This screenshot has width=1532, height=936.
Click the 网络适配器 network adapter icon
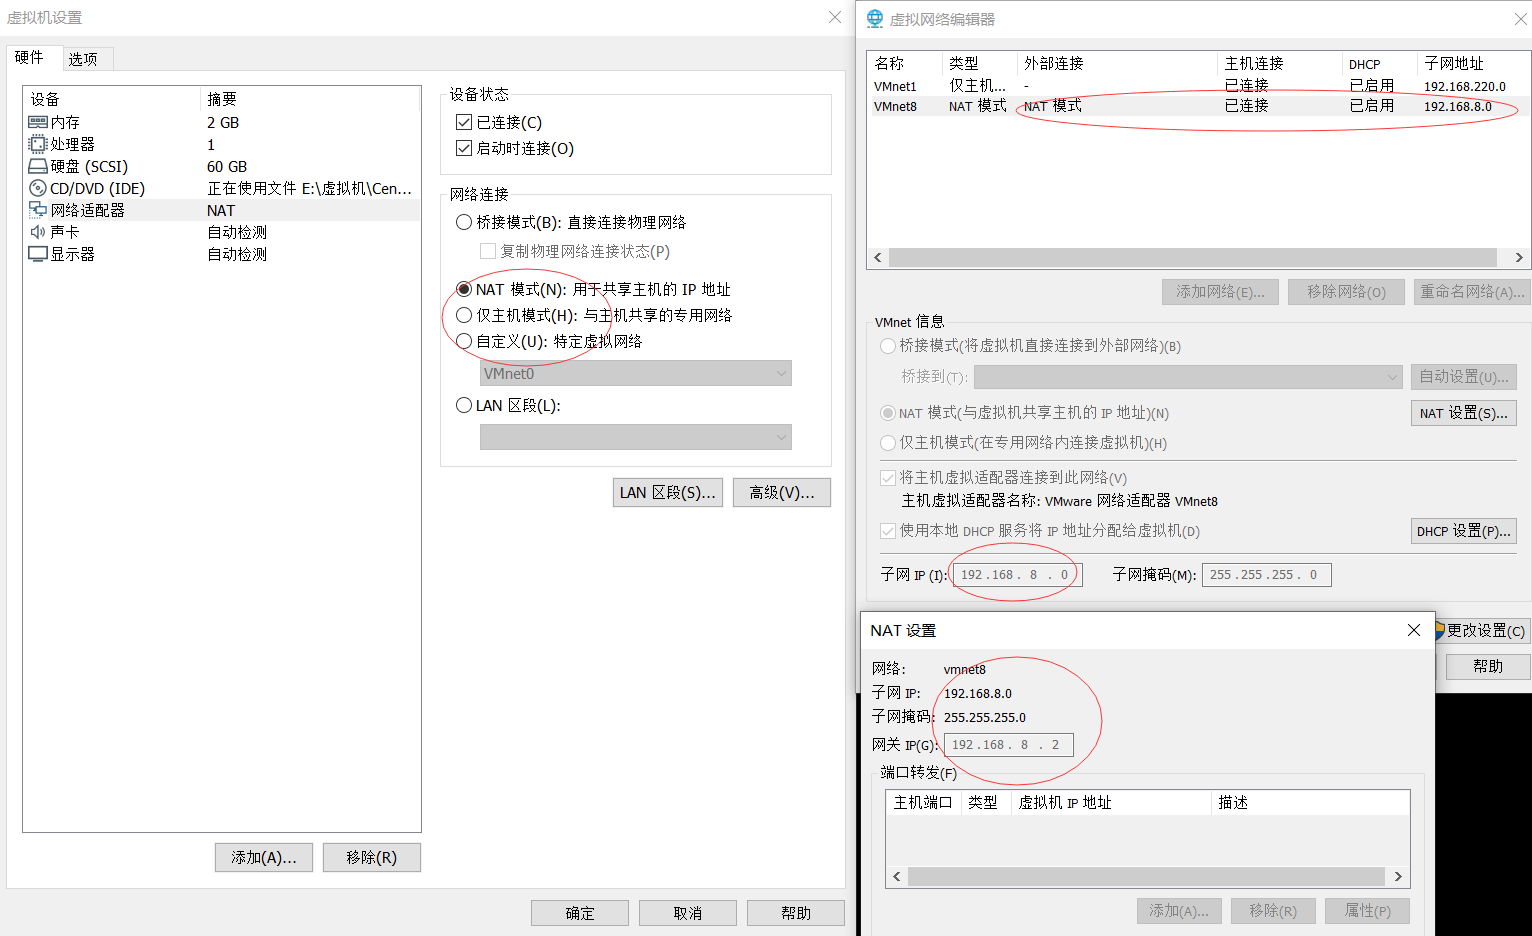tap(38, 210)
